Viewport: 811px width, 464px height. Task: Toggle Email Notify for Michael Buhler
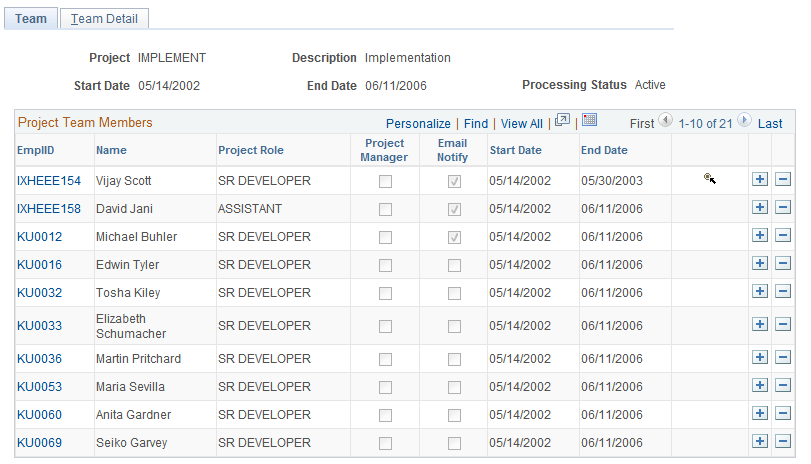click(454, 237)
